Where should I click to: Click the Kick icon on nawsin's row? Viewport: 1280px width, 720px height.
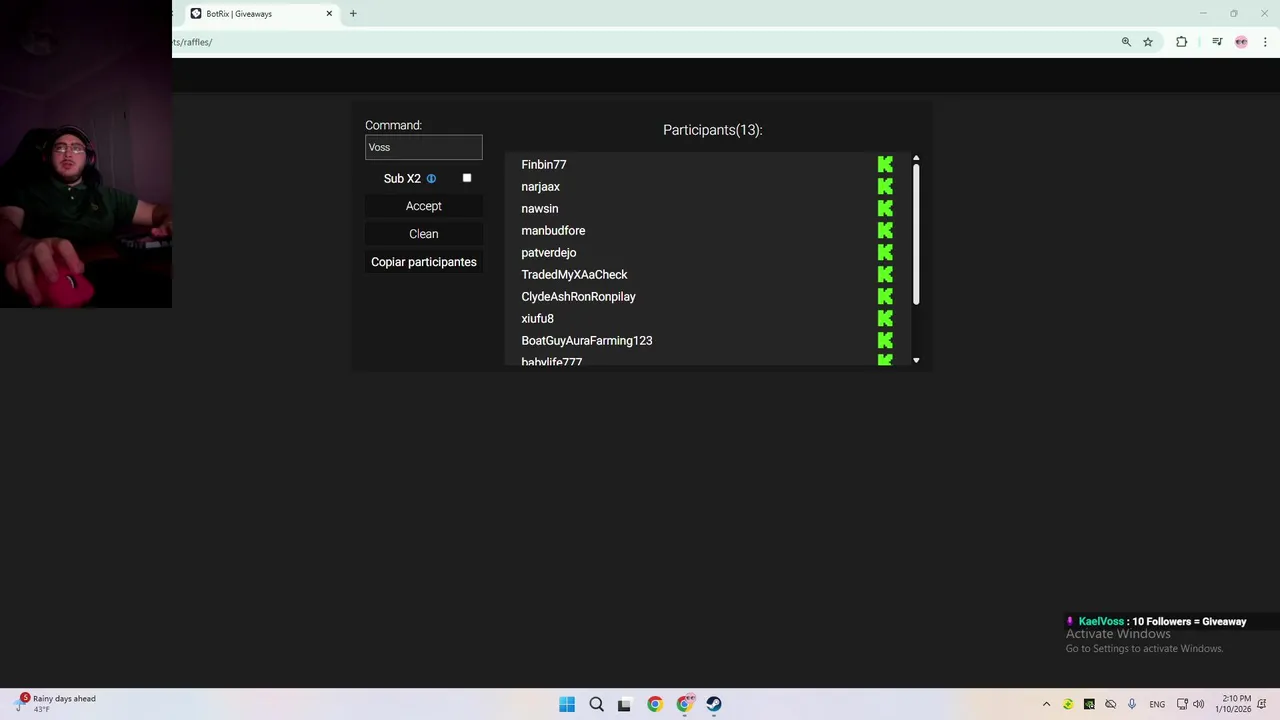[885, 208]
